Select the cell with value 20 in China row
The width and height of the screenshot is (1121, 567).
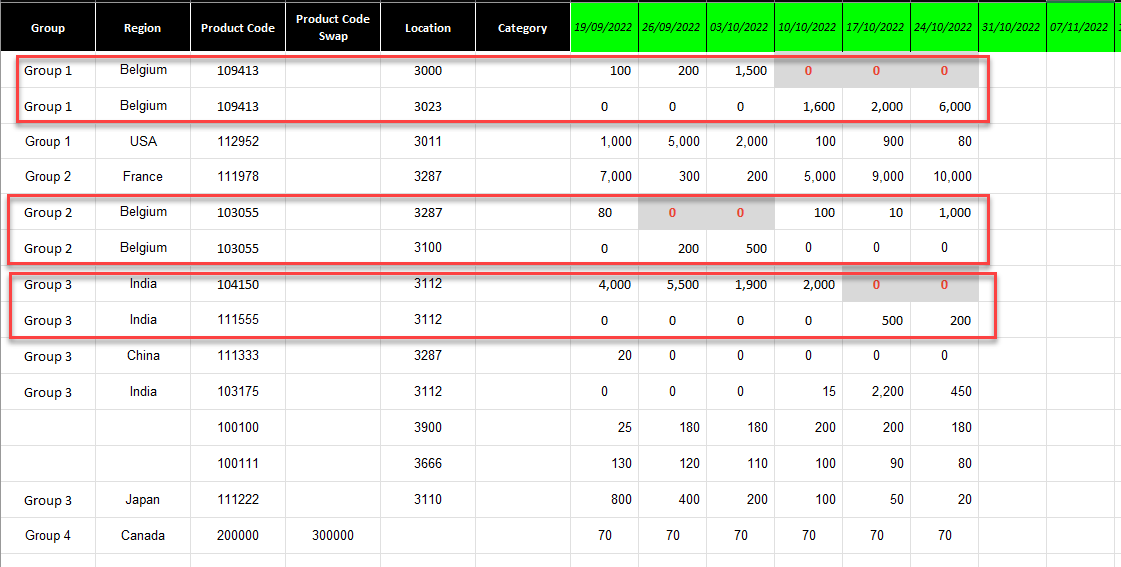[604, 355]
